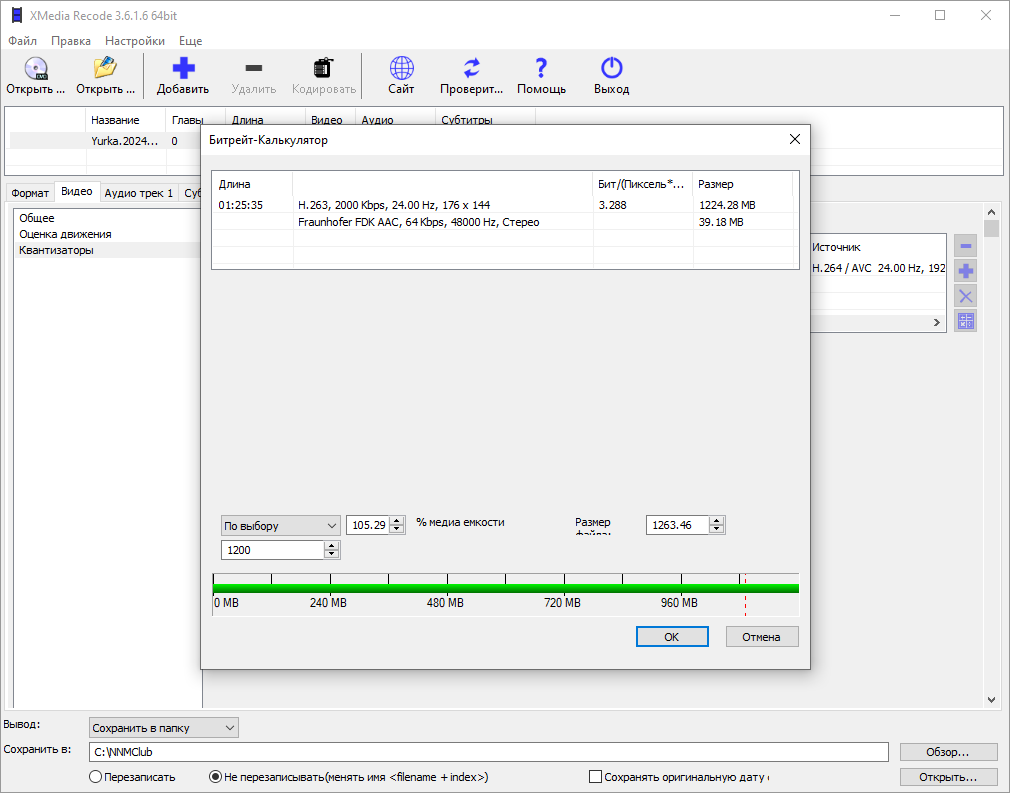
Task: Open the Сайт globe icon
Action: (x=401, y=68)
